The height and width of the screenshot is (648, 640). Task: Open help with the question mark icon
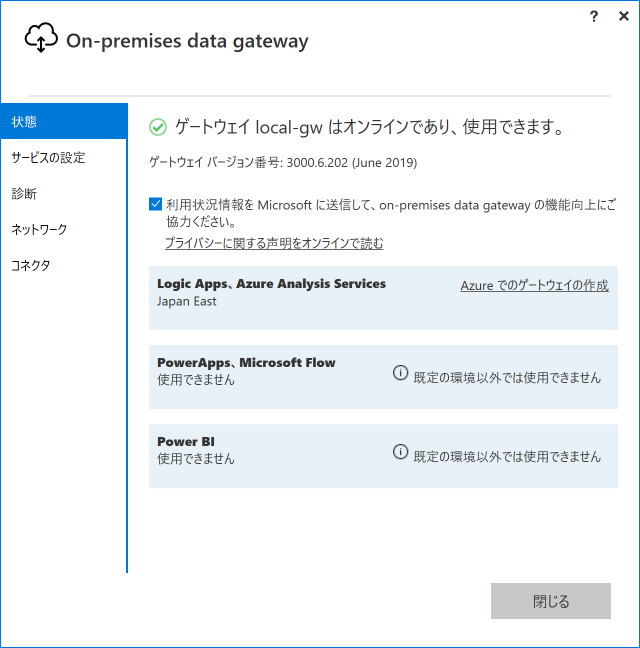(x=594, y=16)
